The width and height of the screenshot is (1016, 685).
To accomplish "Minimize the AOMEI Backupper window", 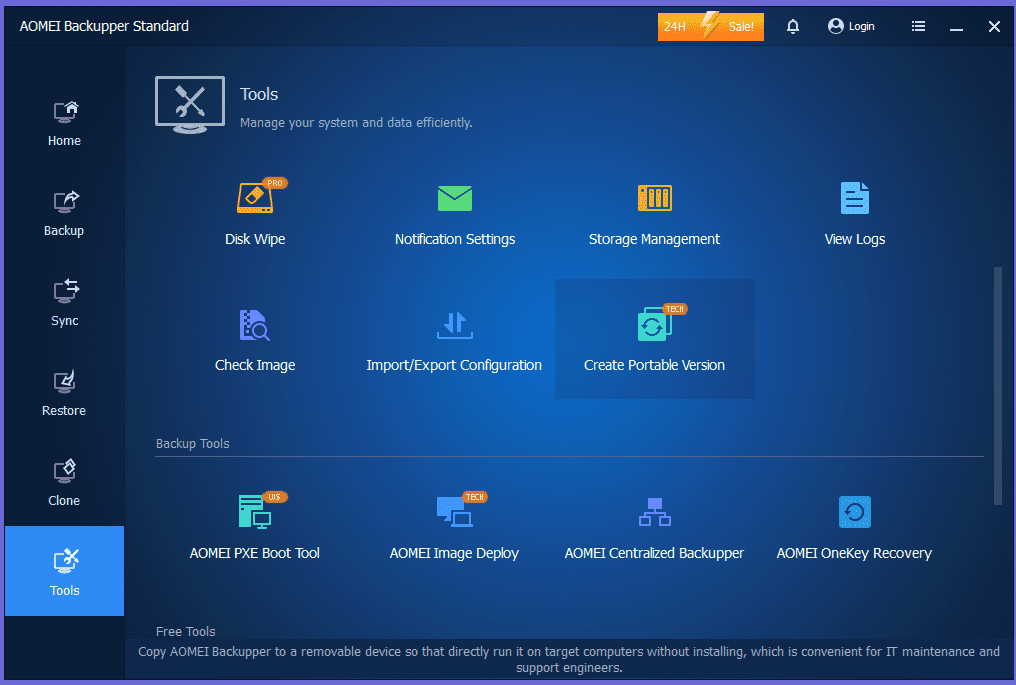I will (956, 27).
